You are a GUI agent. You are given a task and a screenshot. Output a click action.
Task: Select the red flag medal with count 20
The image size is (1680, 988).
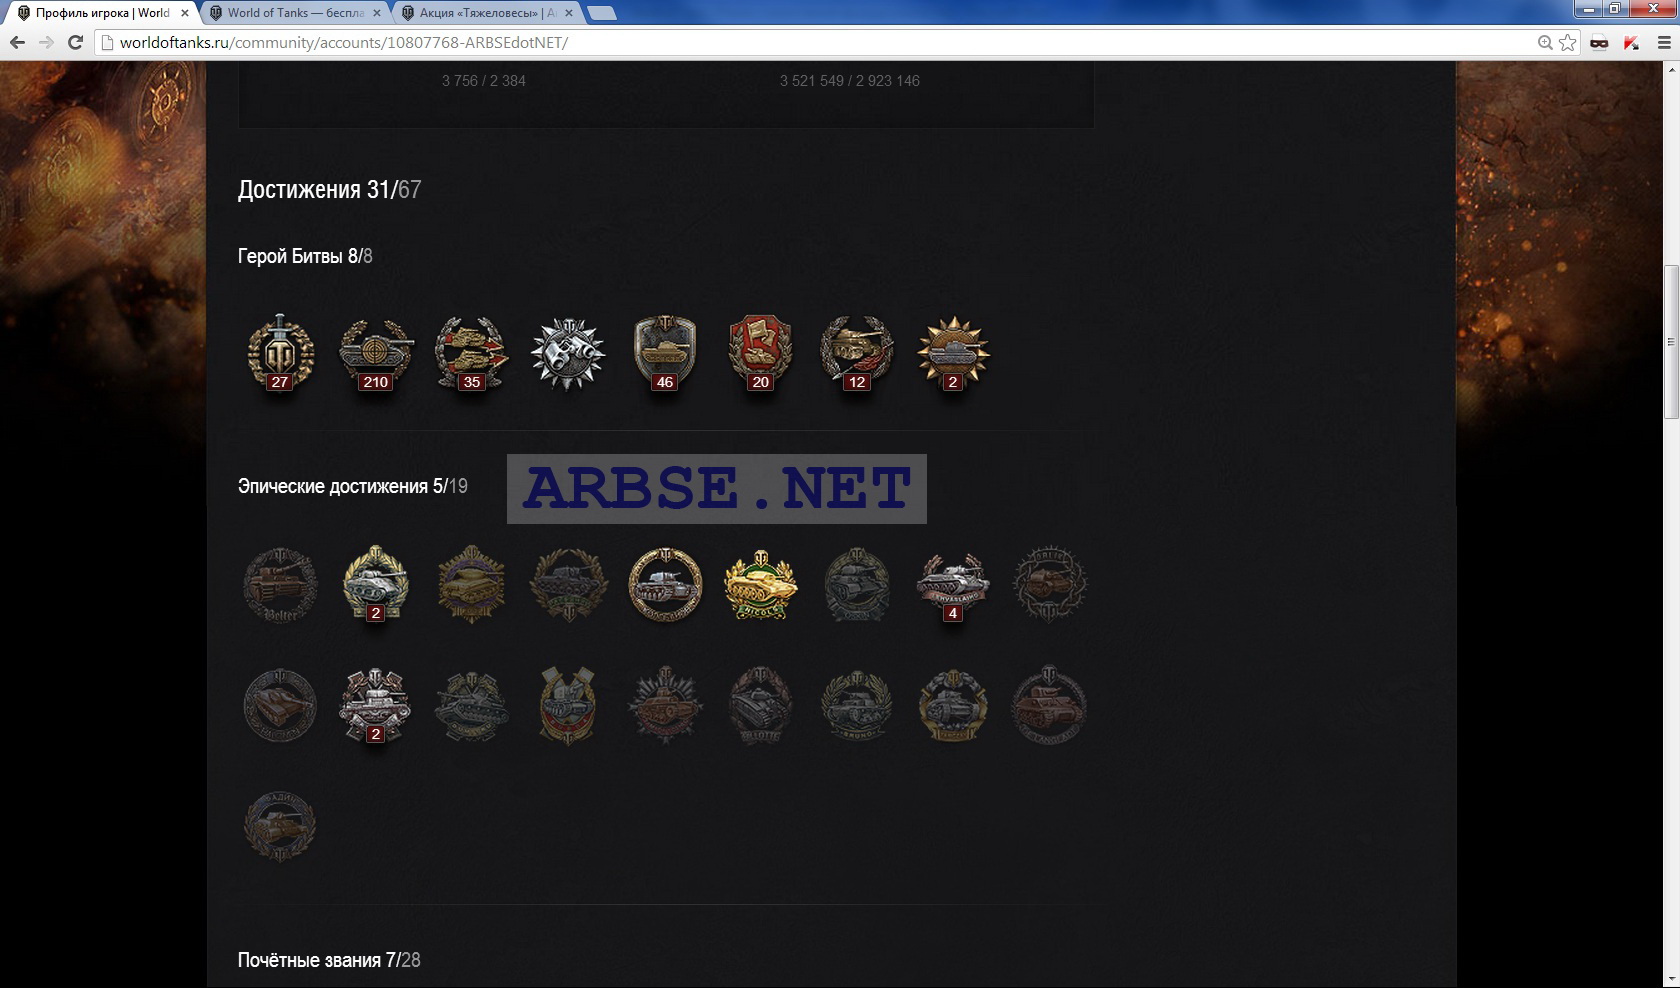point(760,353)
